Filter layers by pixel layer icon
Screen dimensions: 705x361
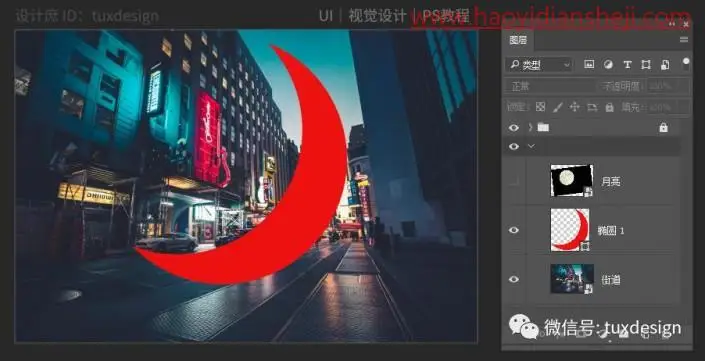point(589,64)
